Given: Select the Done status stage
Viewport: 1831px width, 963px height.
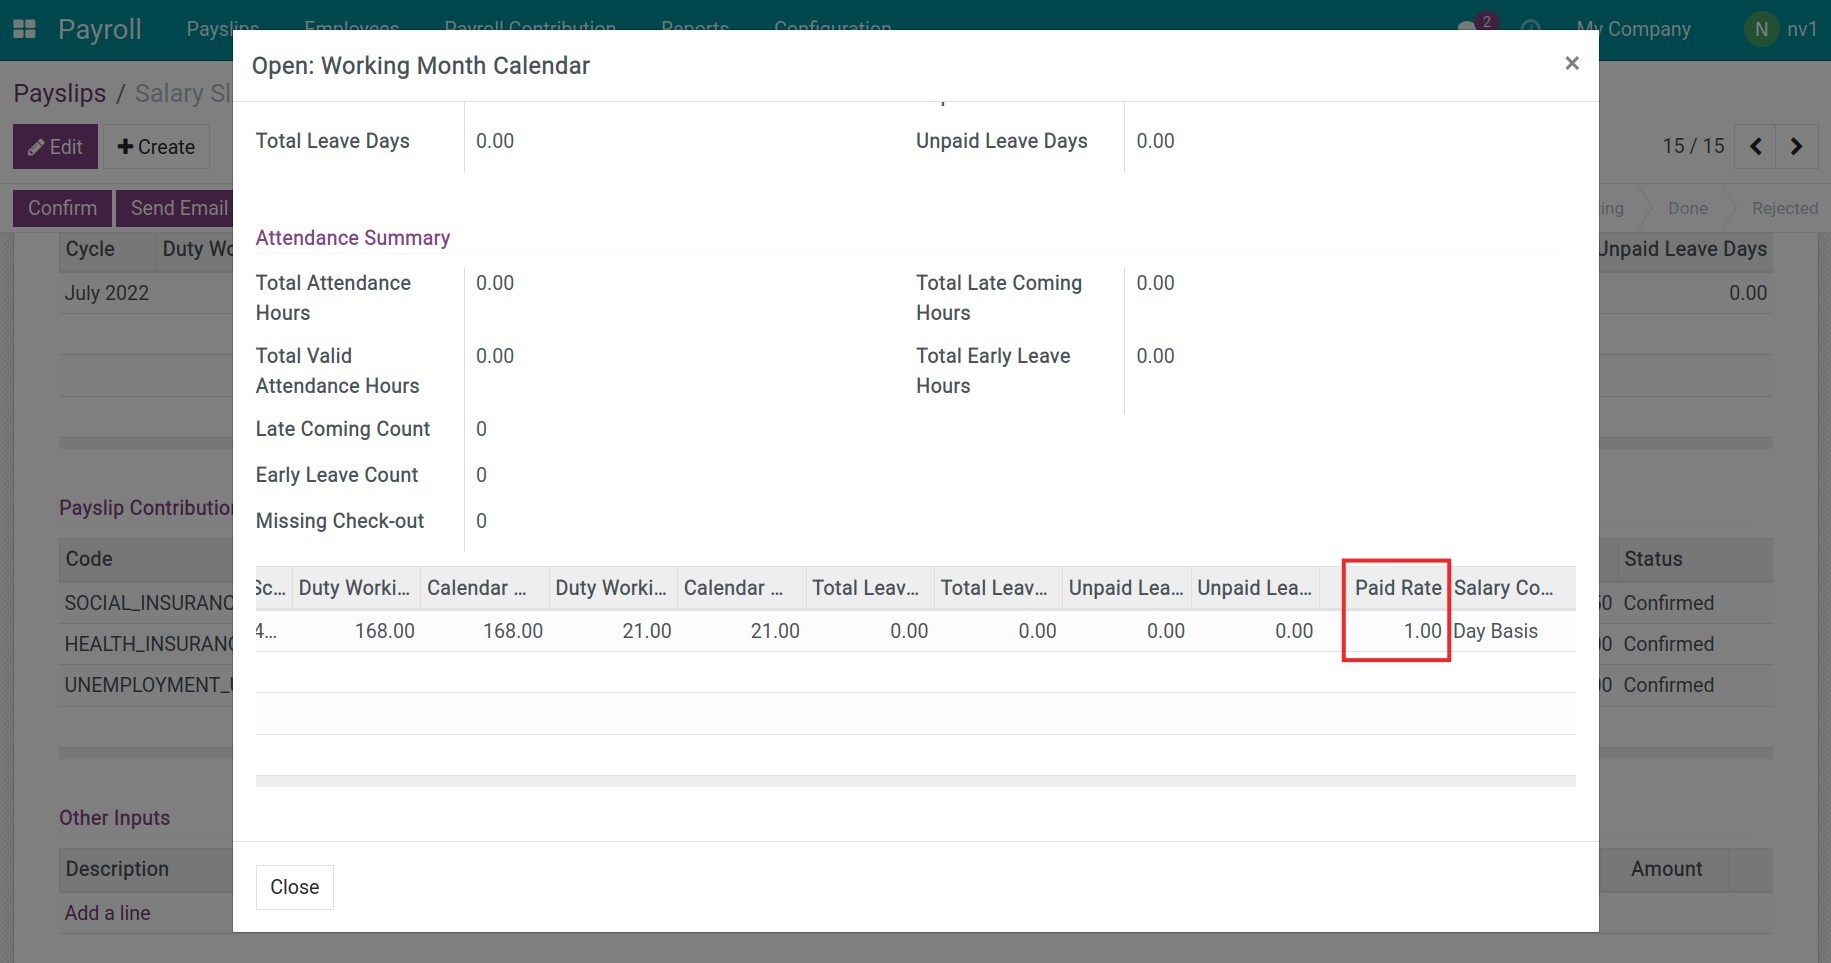Looking at the screenshot, I should point(1687,208).
